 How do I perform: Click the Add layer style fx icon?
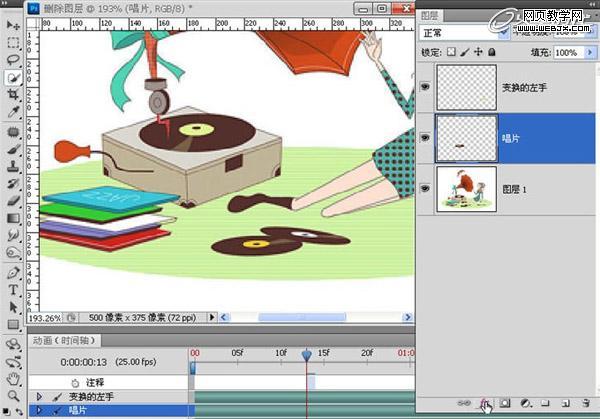coord(487,403)
